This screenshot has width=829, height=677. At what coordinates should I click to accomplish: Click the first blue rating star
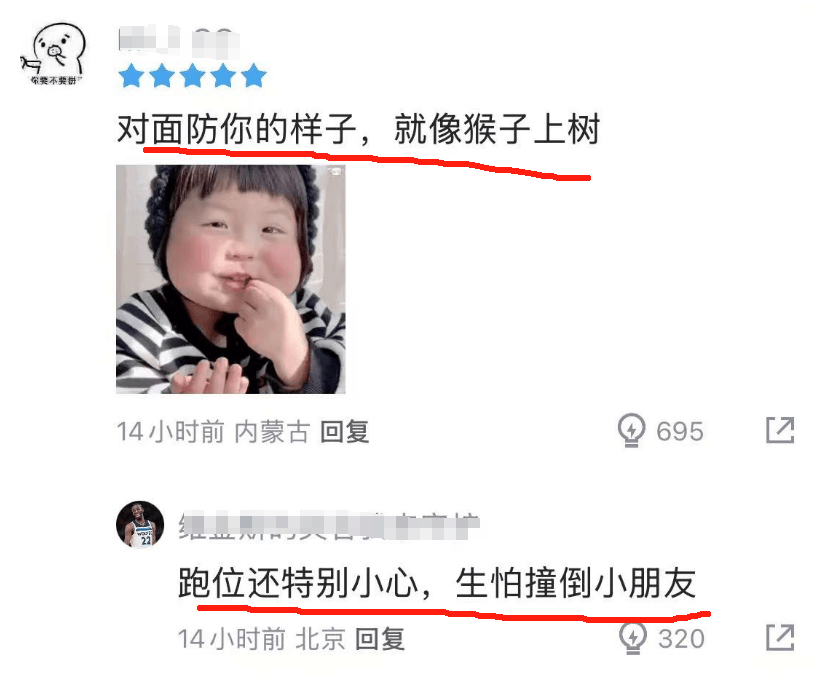click(131, 76)
